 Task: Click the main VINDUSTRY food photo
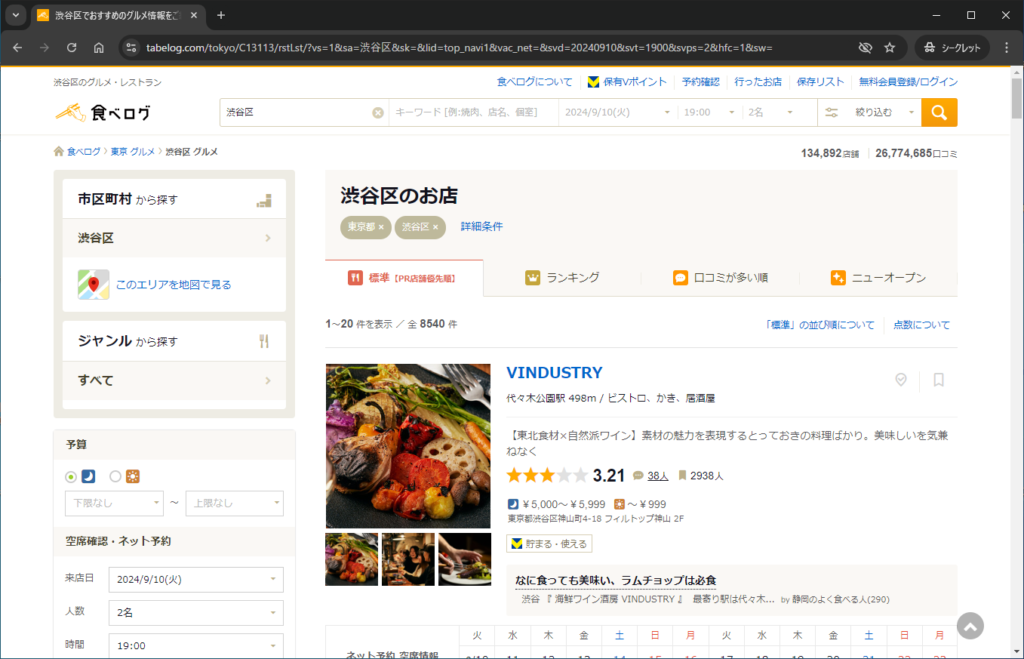[x=408, y=445]
